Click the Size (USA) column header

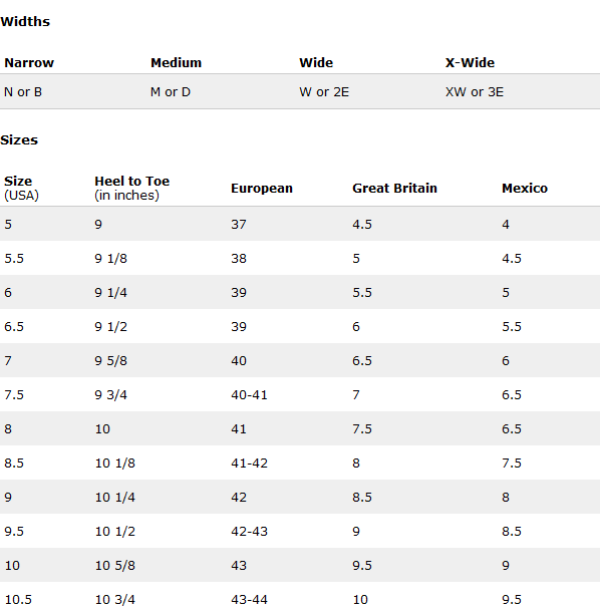point(22,188)
